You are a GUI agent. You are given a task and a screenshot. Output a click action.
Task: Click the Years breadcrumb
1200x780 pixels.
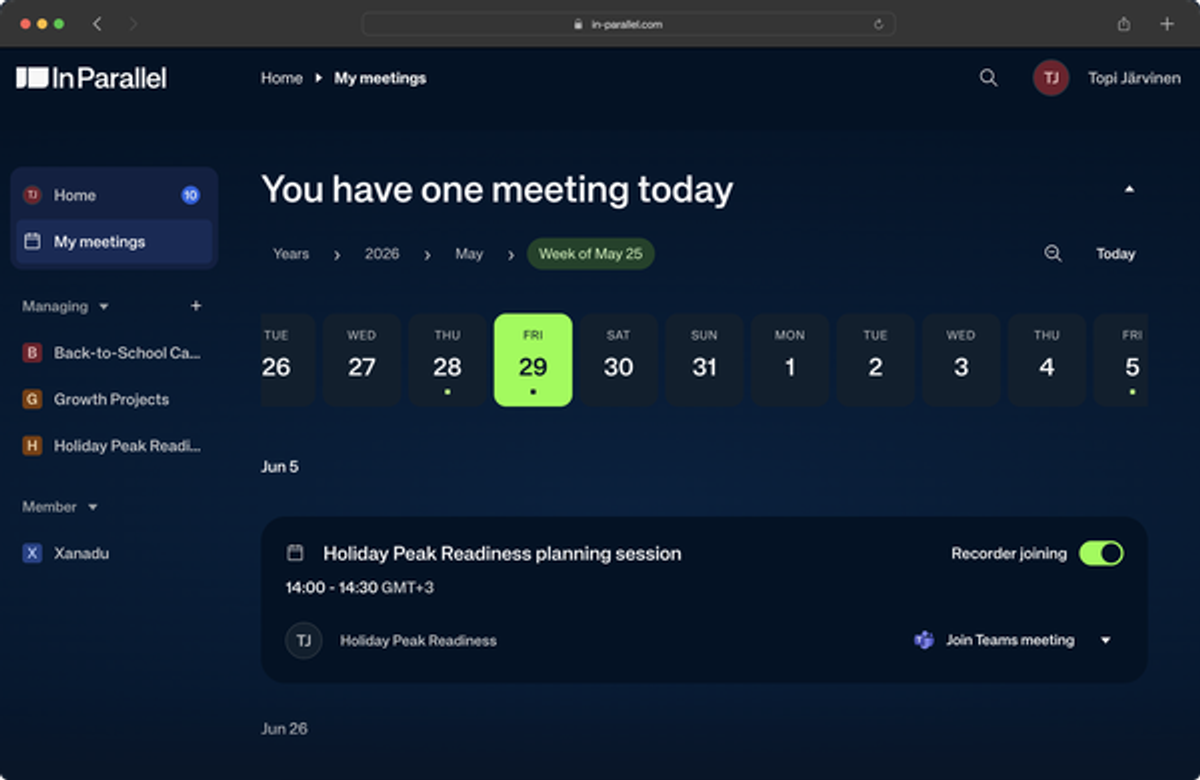(x=291, y=254)
